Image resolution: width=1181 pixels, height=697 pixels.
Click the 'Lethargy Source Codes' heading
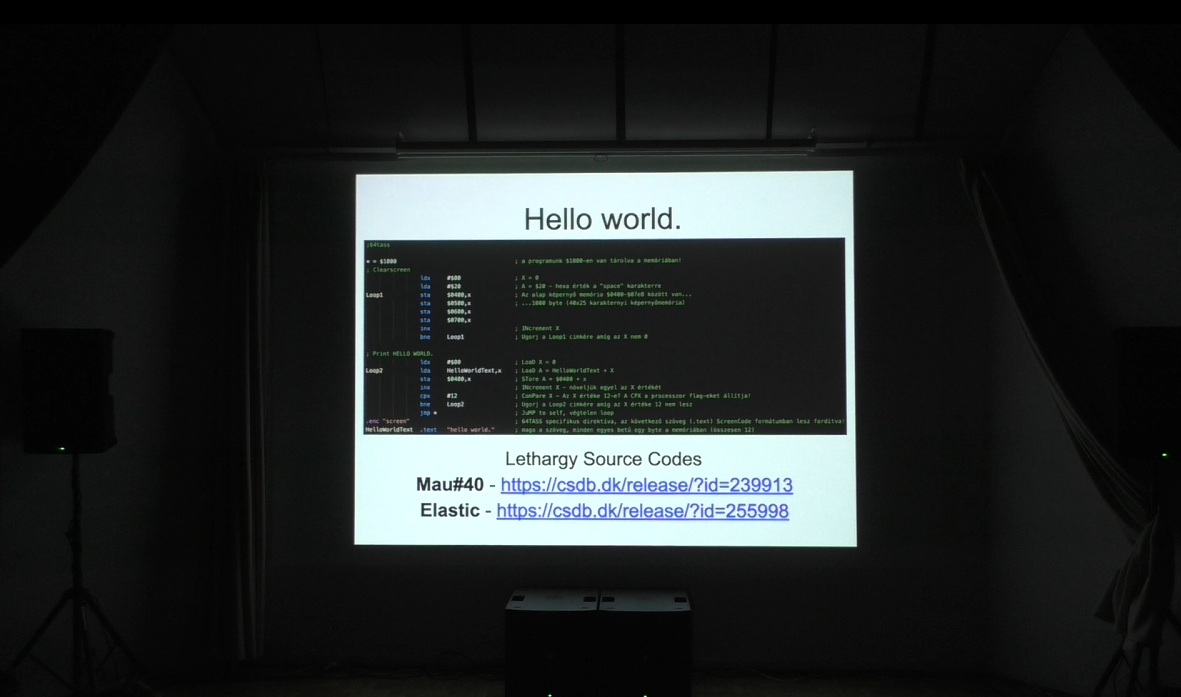click(602, 459)
